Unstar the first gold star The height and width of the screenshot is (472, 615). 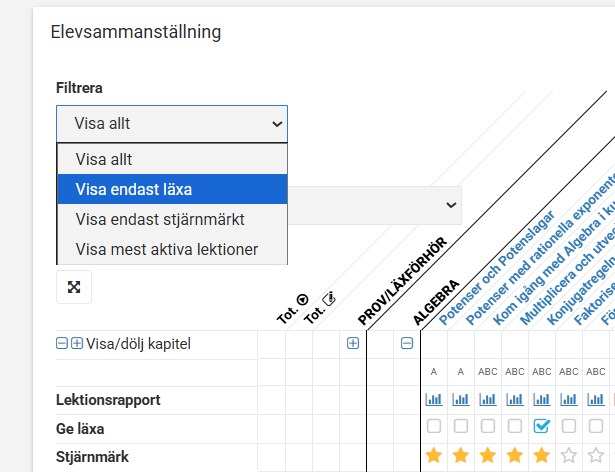point(434,456)
